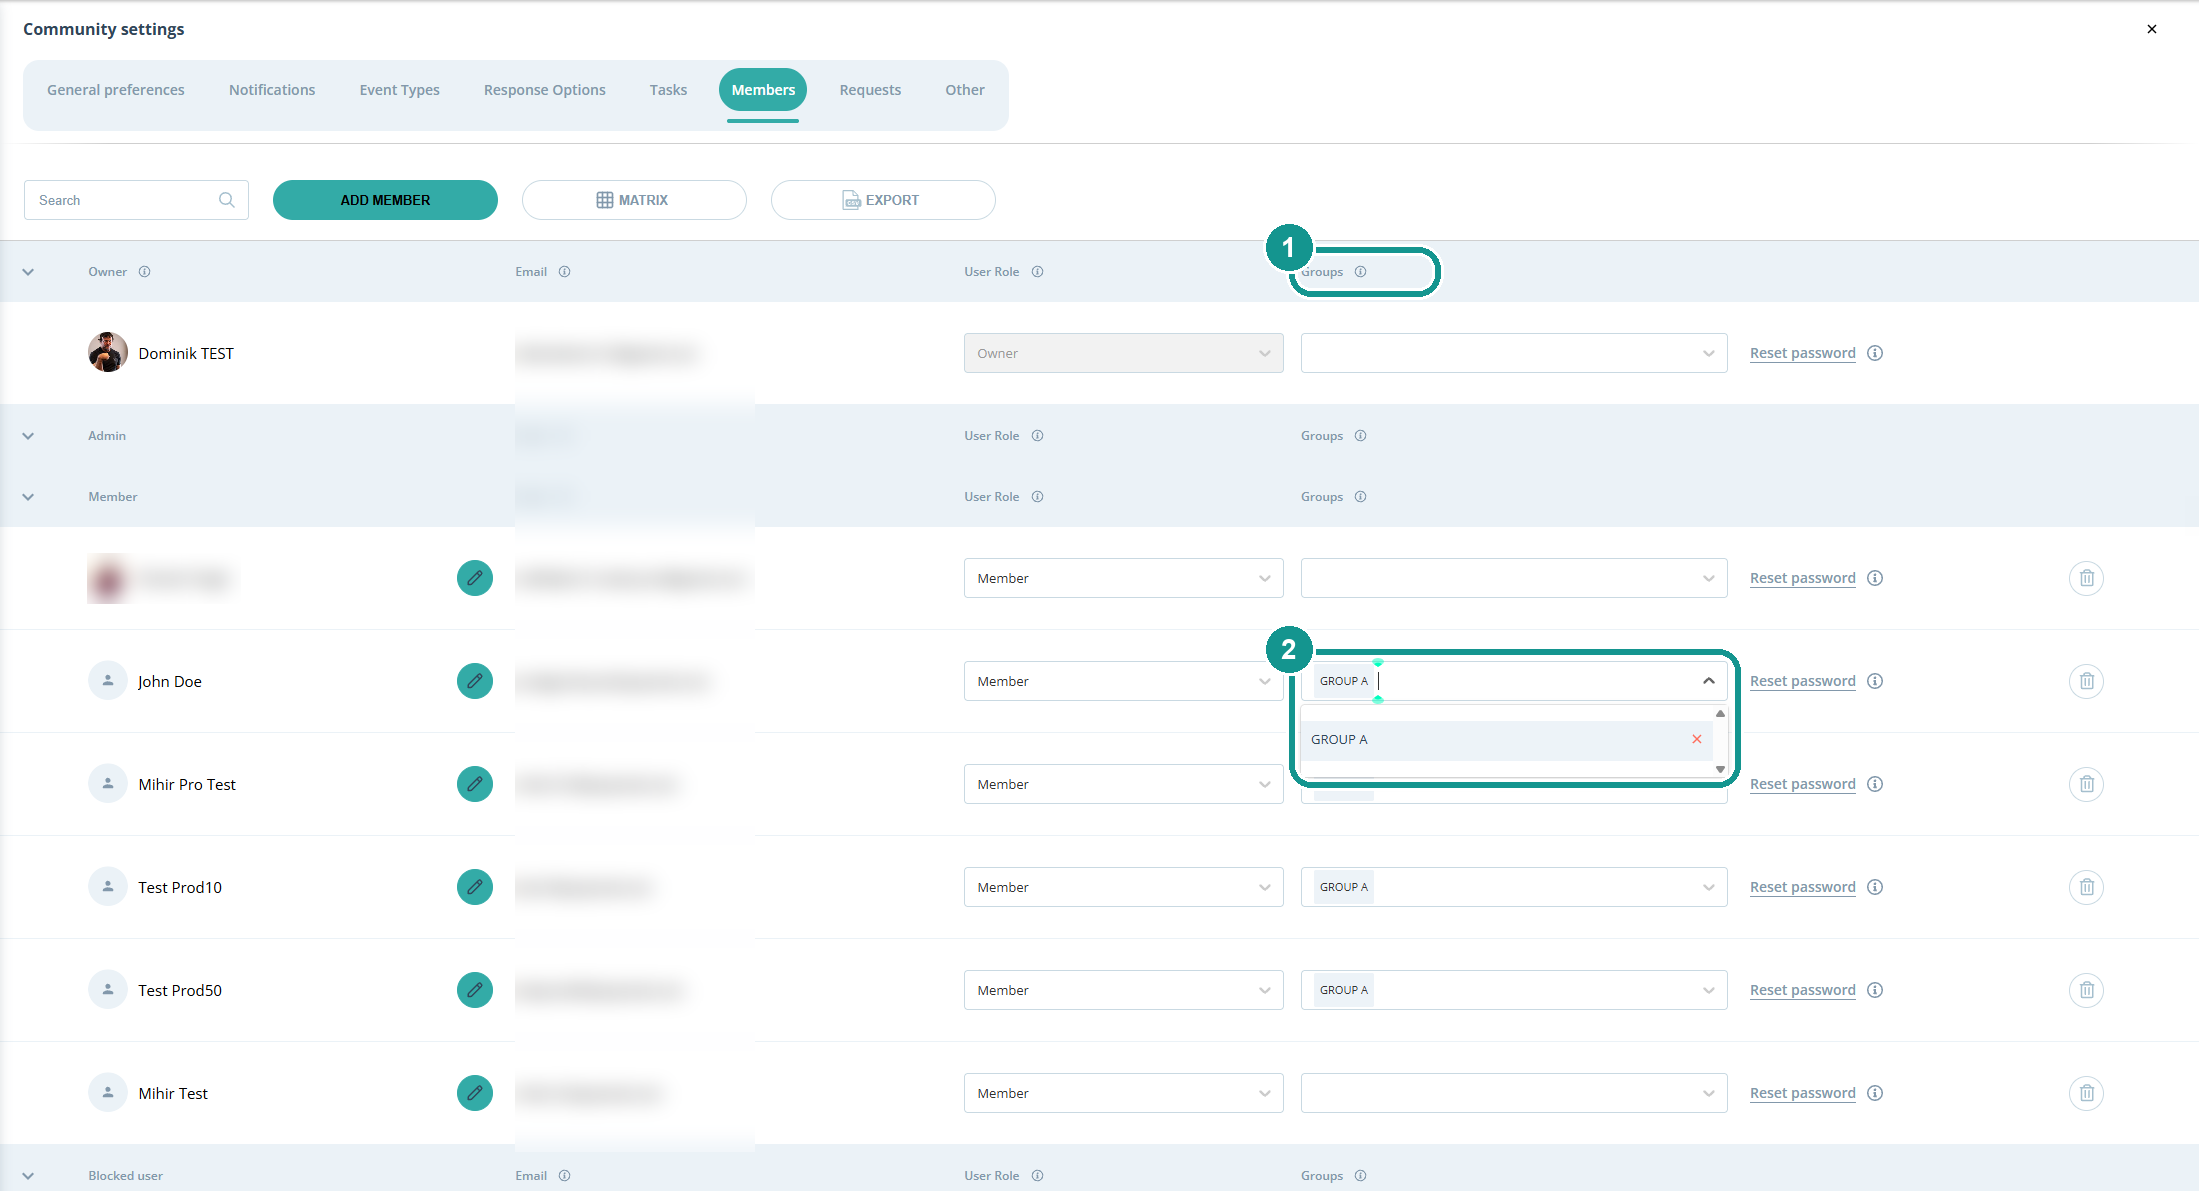The height and width of the screenshot is (1191, 2199).
Task: Remove GROUP A with red X in dropdown list
Action: (x=1696, y=739)
